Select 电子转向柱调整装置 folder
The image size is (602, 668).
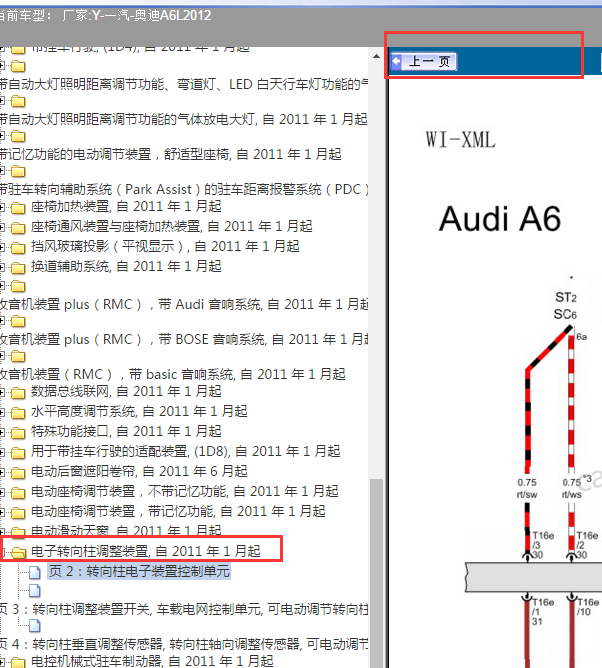click(146, 552)
